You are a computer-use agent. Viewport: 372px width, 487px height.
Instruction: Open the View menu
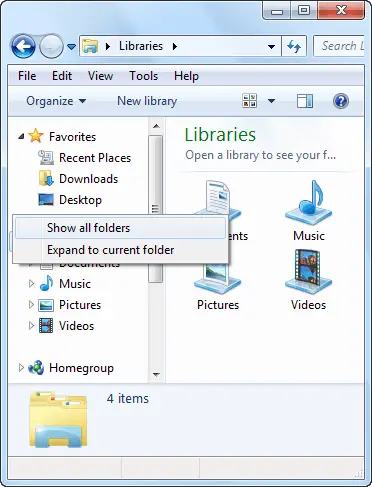[x=100, y=76]
